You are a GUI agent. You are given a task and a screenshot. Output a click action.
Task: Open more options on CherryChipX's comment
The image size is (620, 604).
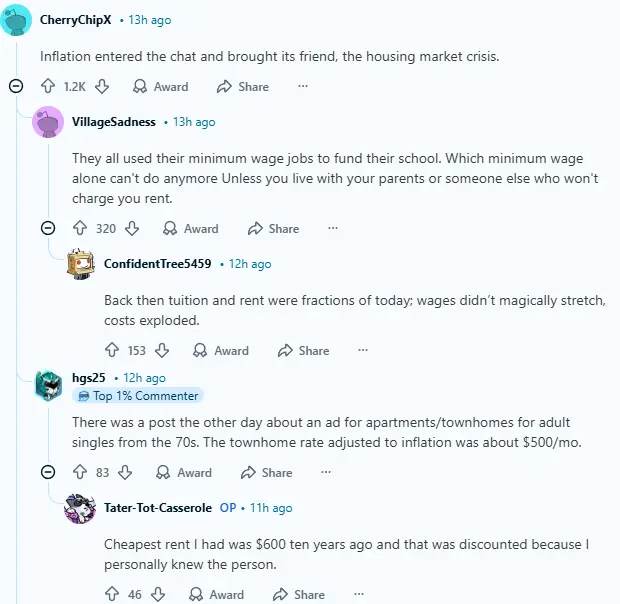coord(303,87)
